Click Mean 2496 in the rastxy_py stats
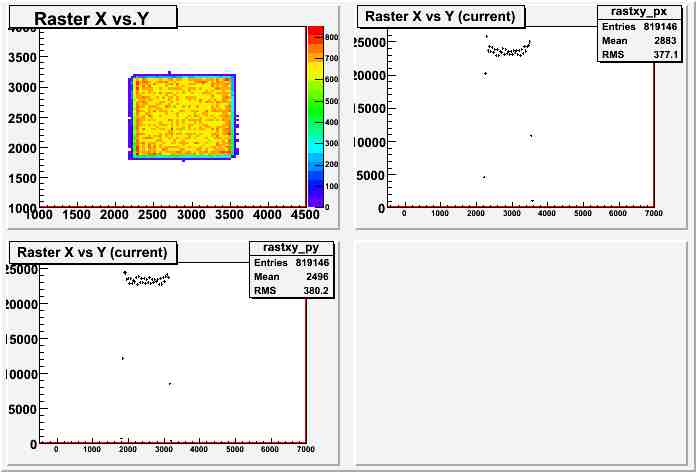Screen dimensions: 696x472 pos(291,277)
